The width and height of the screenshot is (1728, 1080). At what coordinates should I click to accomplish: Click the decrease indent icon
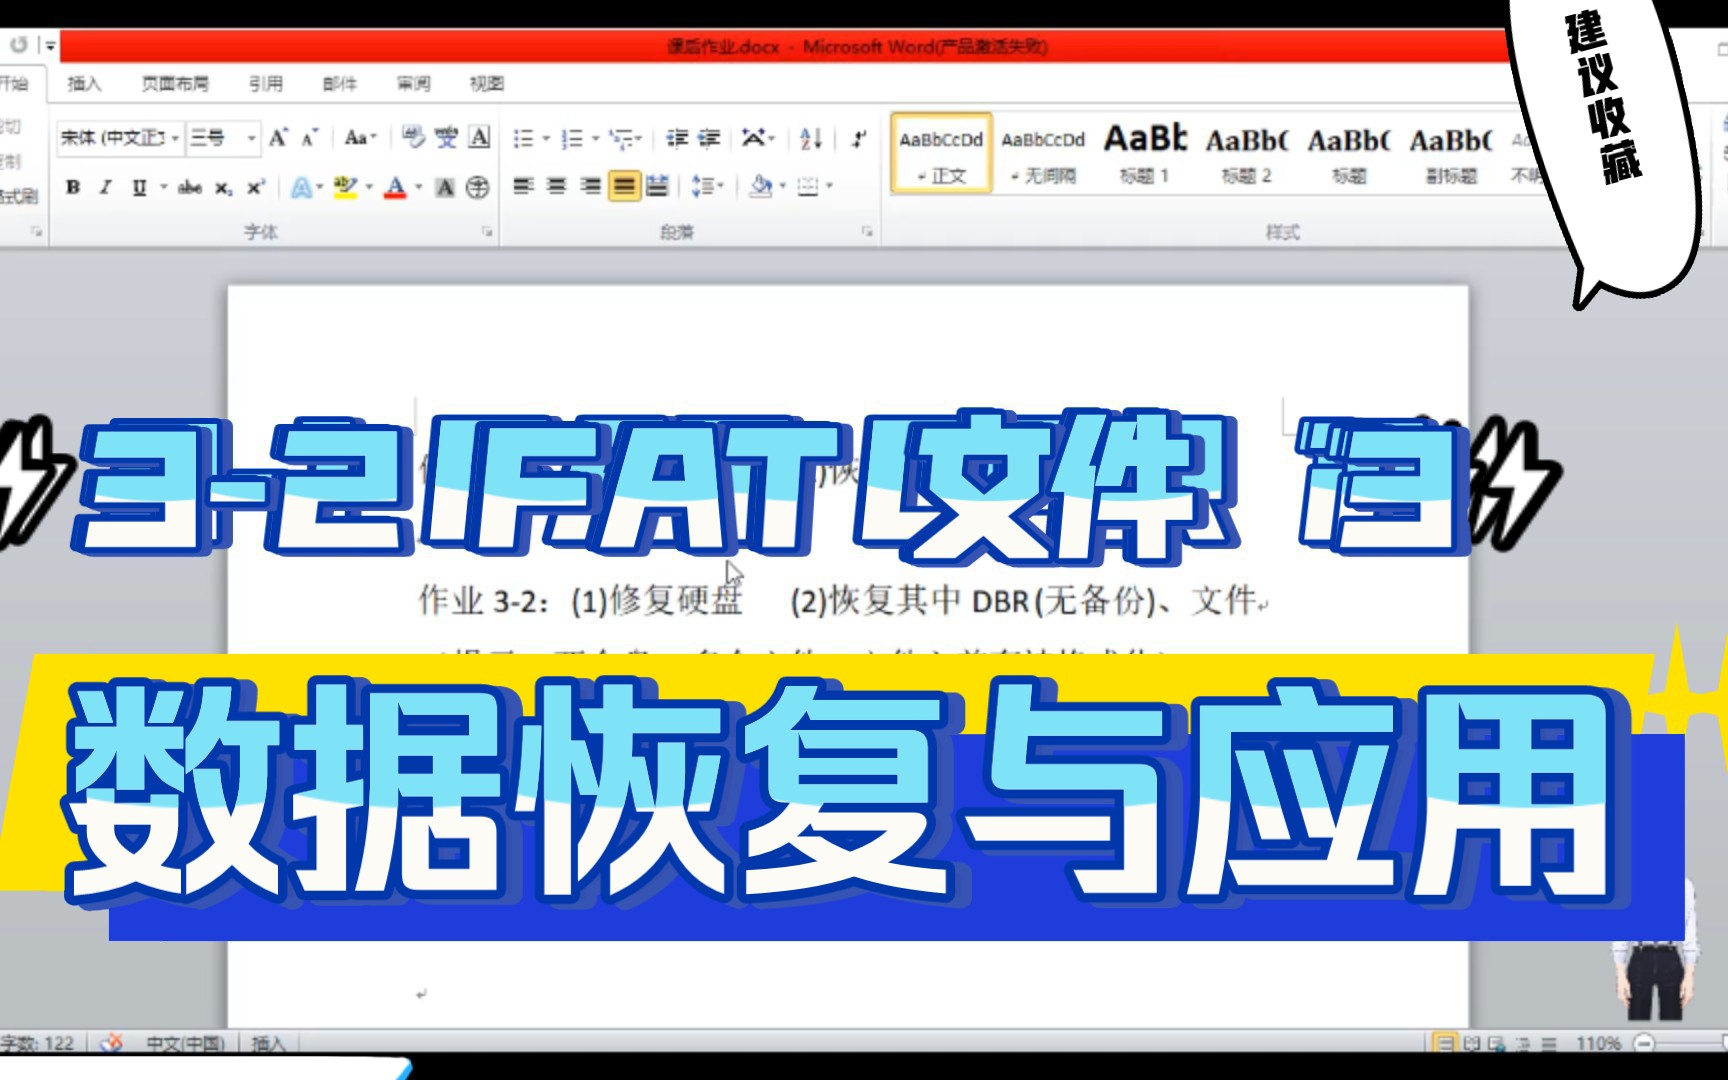[x=677, y=138]
